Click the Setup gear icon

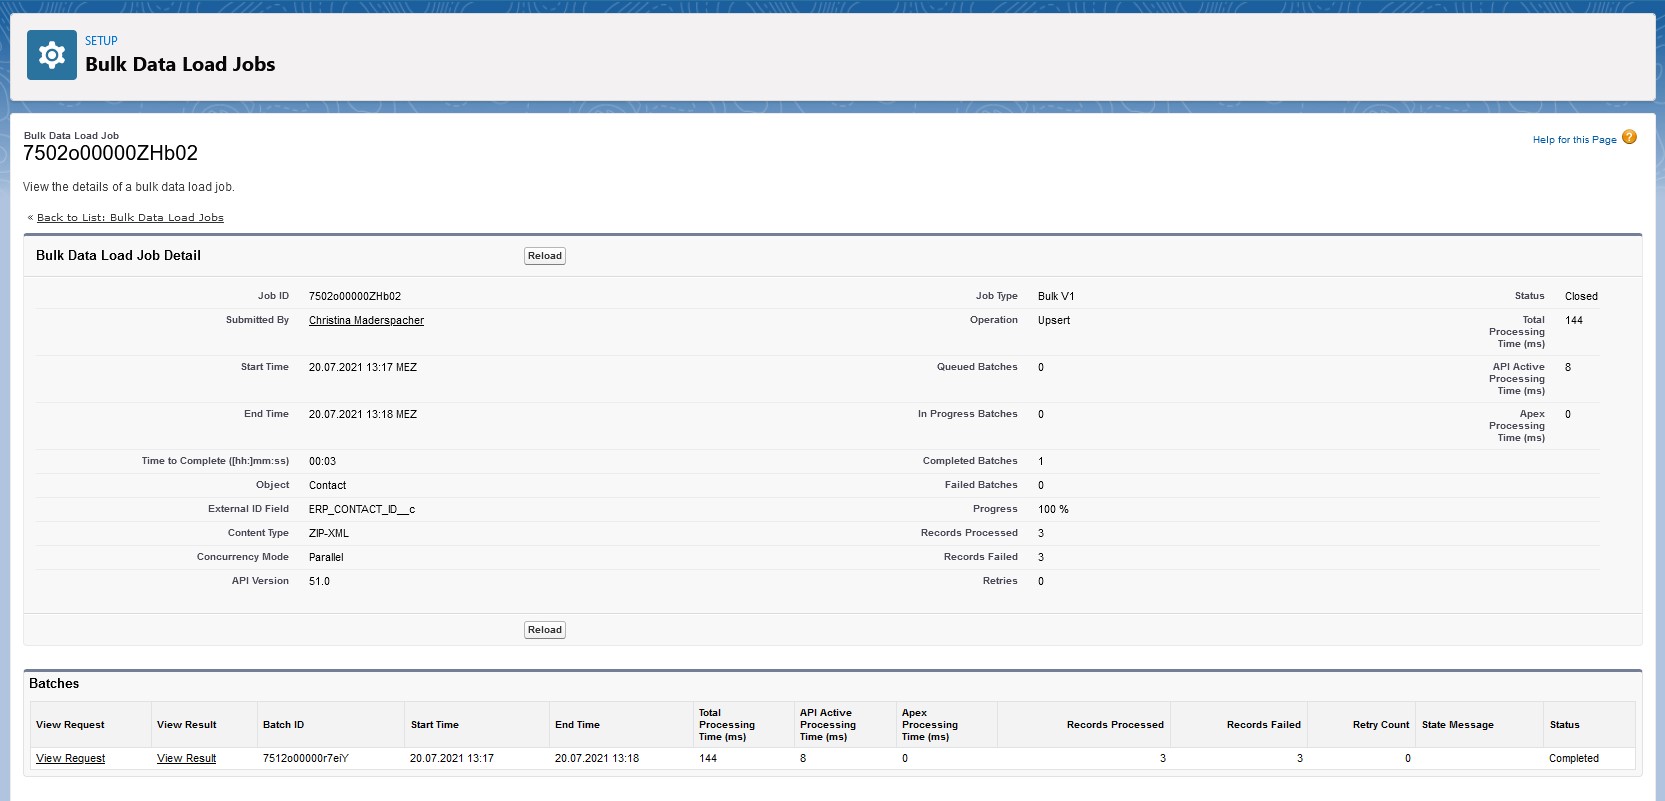pos(51,55)
